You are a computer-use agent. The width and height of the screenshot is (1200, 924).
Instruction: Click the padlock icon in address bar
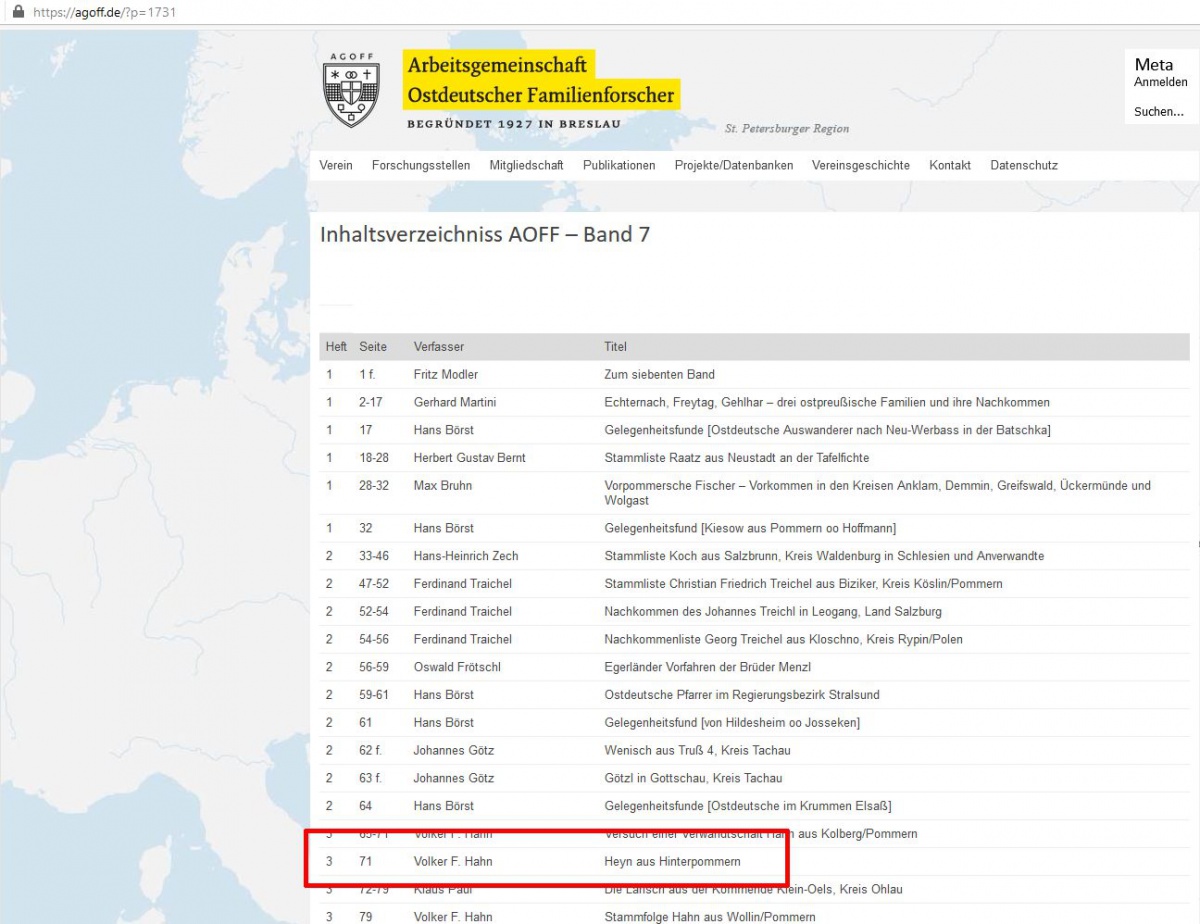pos(18,12)
